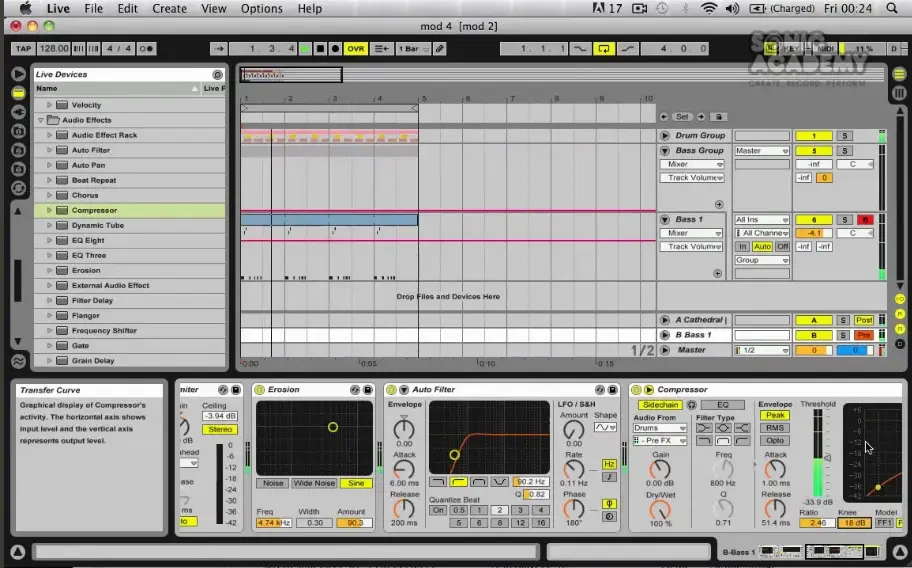The image size is (912, 568).
Task: Click the Compressor Ratio value slider
Action: (817, 523)
